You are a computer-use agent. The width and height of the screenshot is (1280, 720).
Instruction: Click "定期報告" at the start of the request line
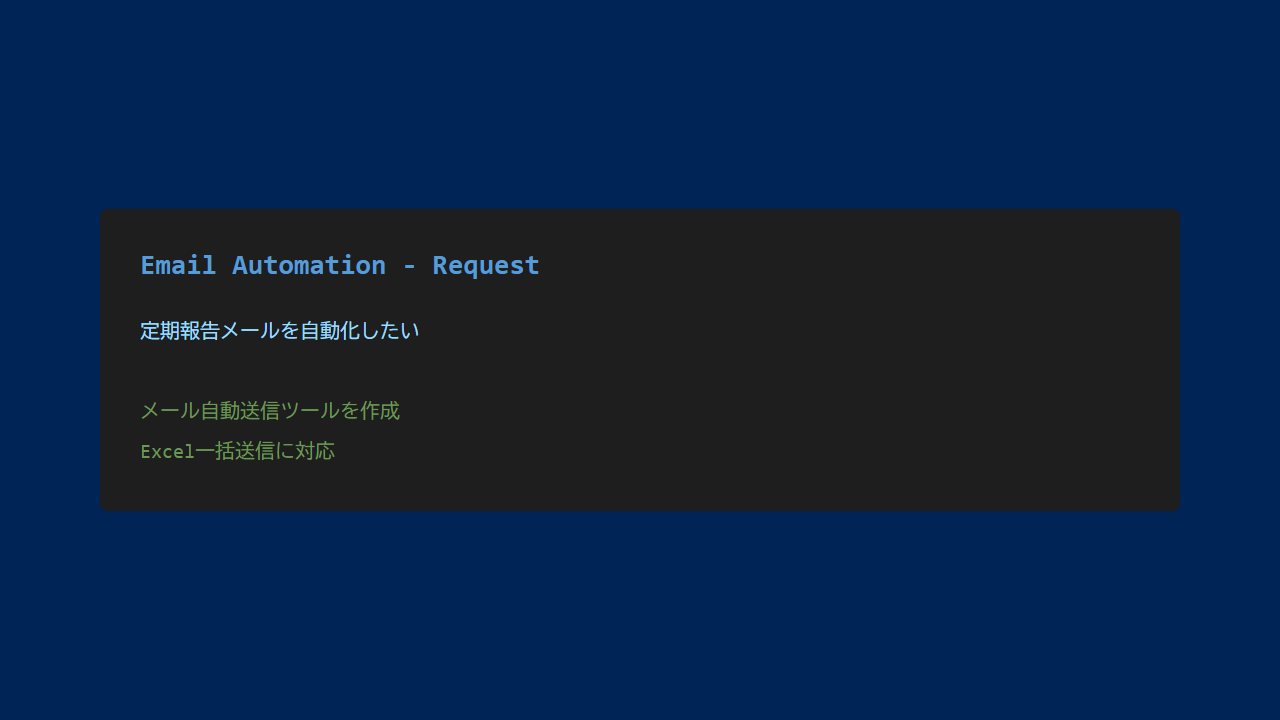tap(180, 331)
